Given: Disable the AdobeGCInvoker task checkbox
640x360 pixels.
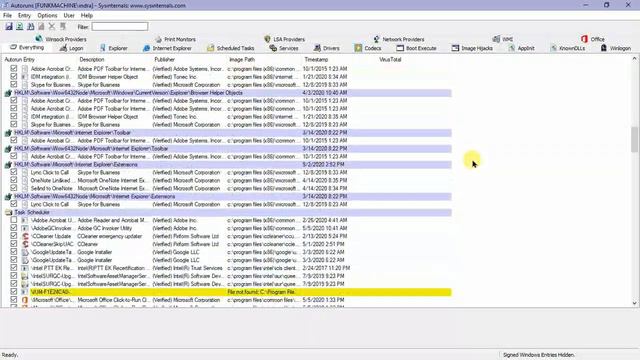Looking at the screenshot, I should point(14,228).
